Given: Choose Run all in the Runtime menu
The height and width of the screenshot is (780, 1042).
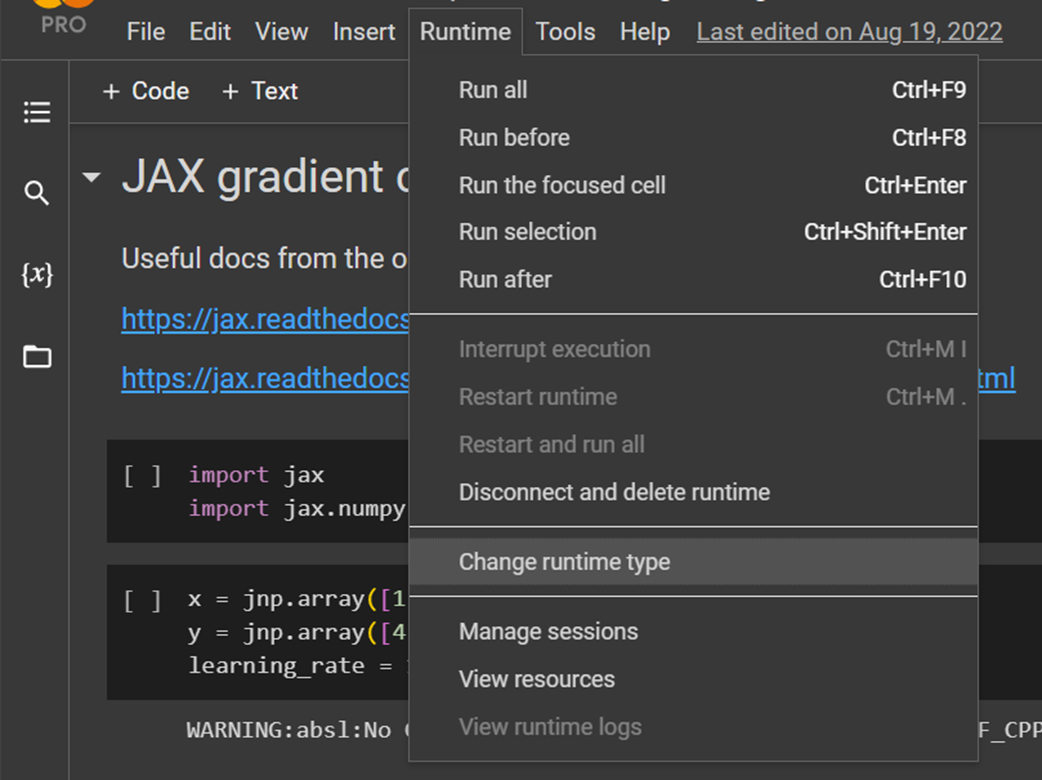Looking at the screenshot, I should pyautogui.click(x=493, y=90).
